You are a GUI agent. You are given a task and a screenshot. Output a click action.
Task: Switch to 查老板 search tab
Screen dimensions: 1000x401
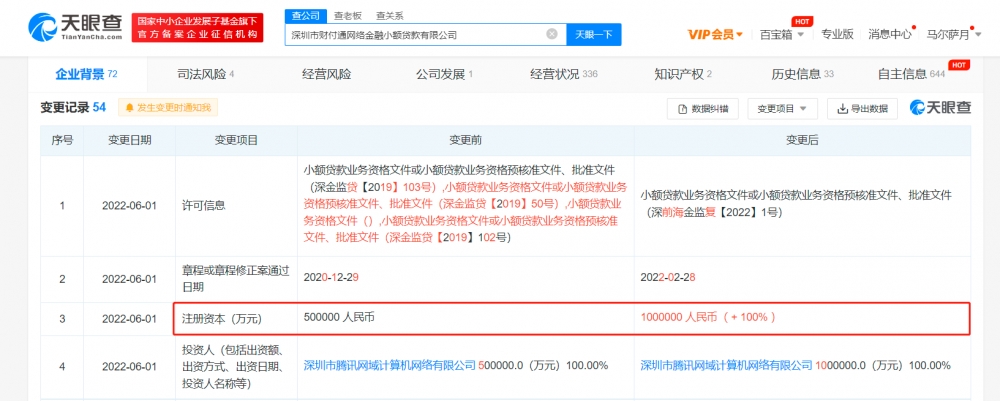[x=347, y=16]
